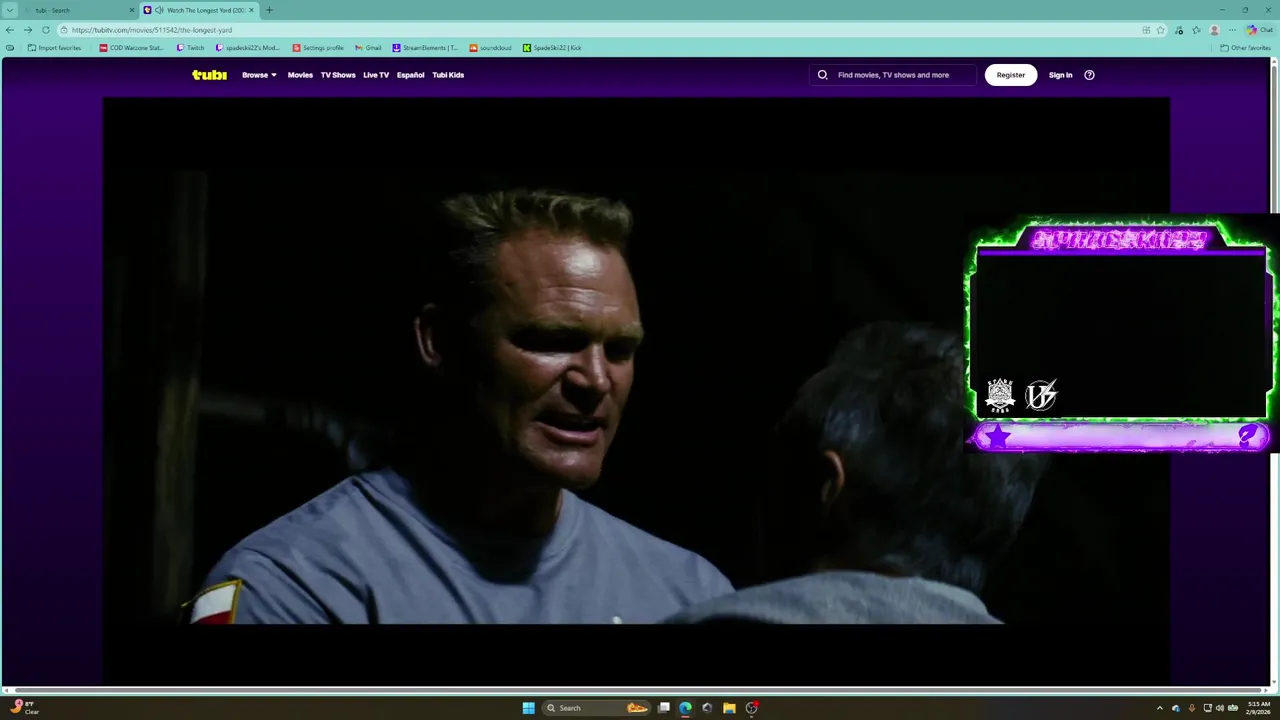This screenshot has width=1280, height=720.
Task: Show hidden system tray icons
Action: (1160, 708)
